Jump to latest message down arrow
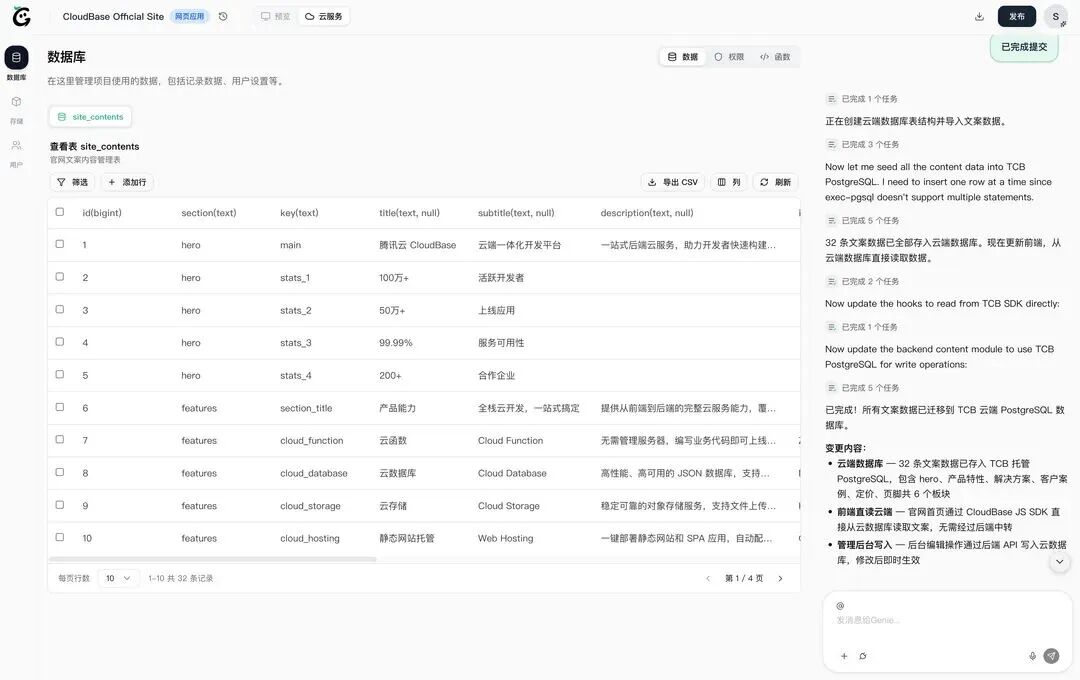This screenshot has height=680, width=1080. point(1059,561)
